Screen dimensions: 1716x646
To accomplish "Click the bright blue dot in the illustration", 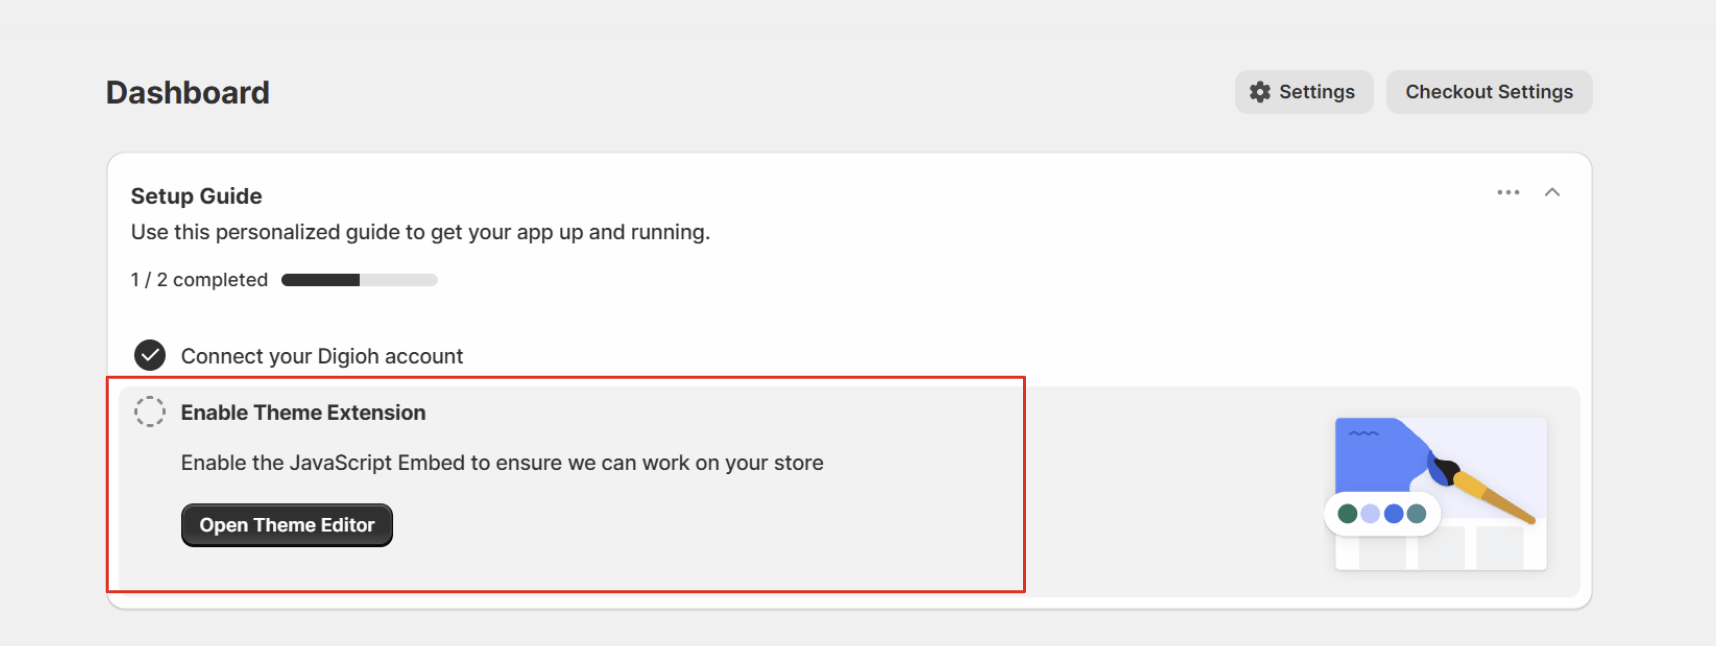I will (x=1393, y=514).
